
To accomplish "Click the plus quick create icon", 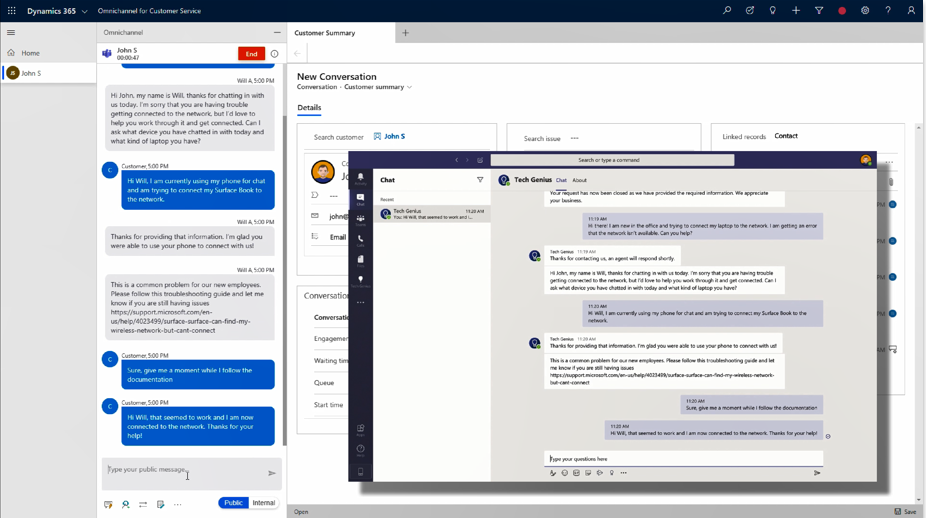I will pos(796,11).
